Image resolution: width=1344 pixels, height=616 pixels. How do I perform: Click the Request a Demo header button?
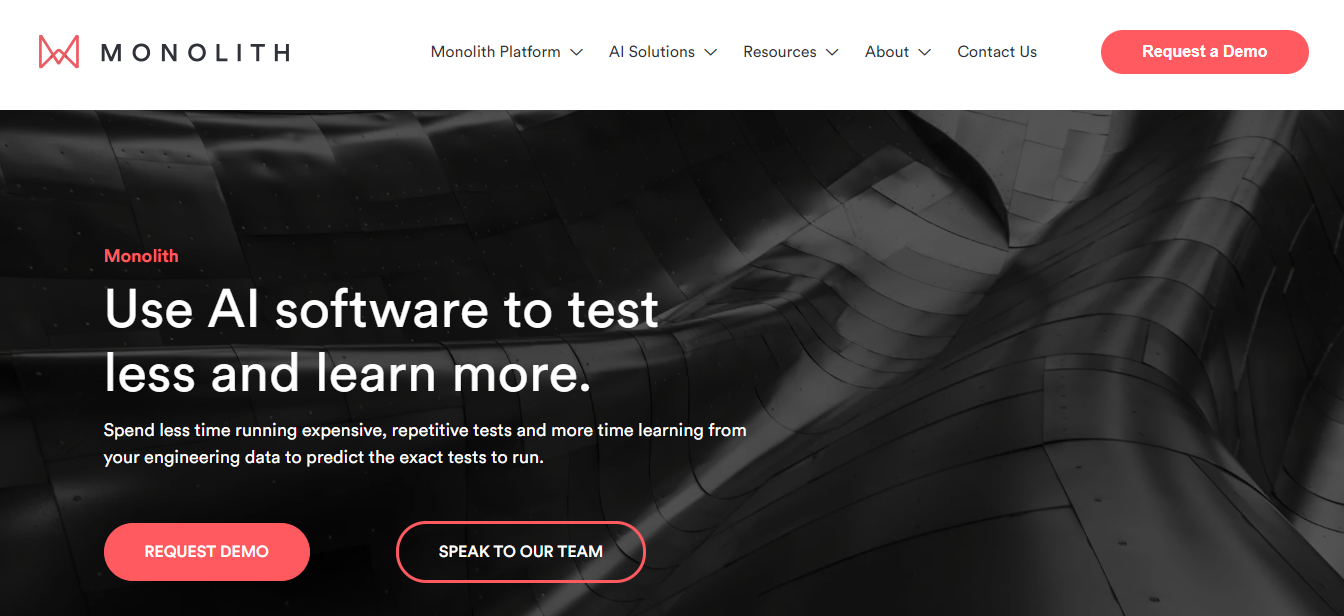point(1204,52)
